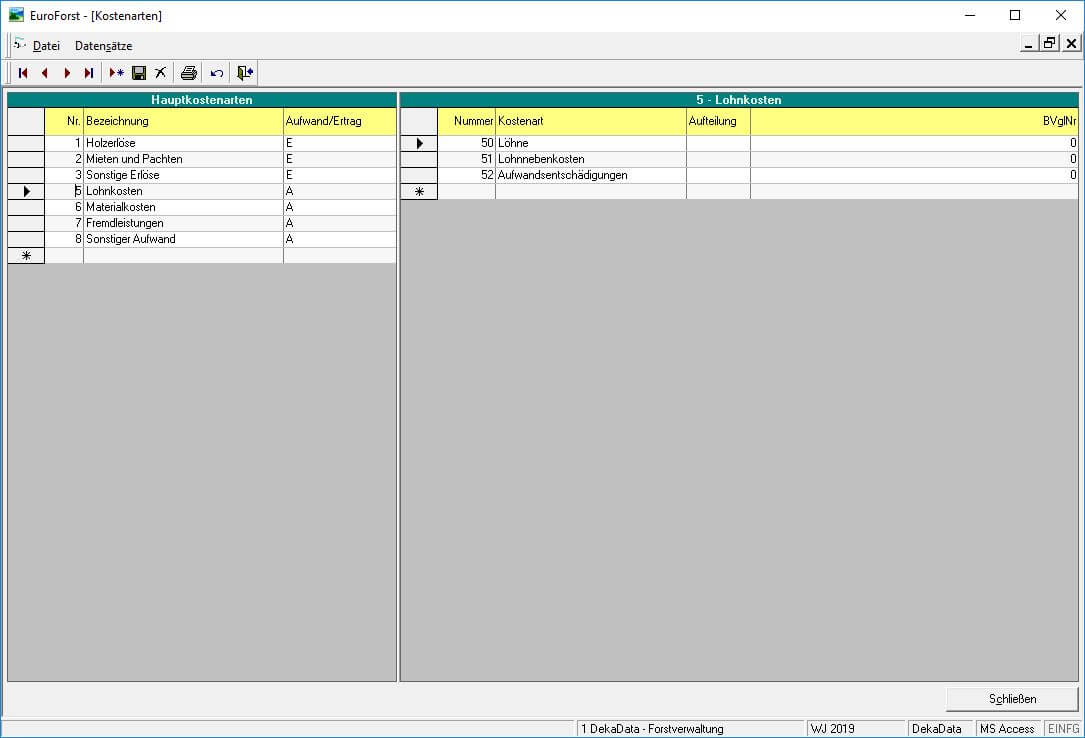Viewport: 1085px width, 738px height.
Task: Open the Datei menu
Action: click(x=46, y=46)
